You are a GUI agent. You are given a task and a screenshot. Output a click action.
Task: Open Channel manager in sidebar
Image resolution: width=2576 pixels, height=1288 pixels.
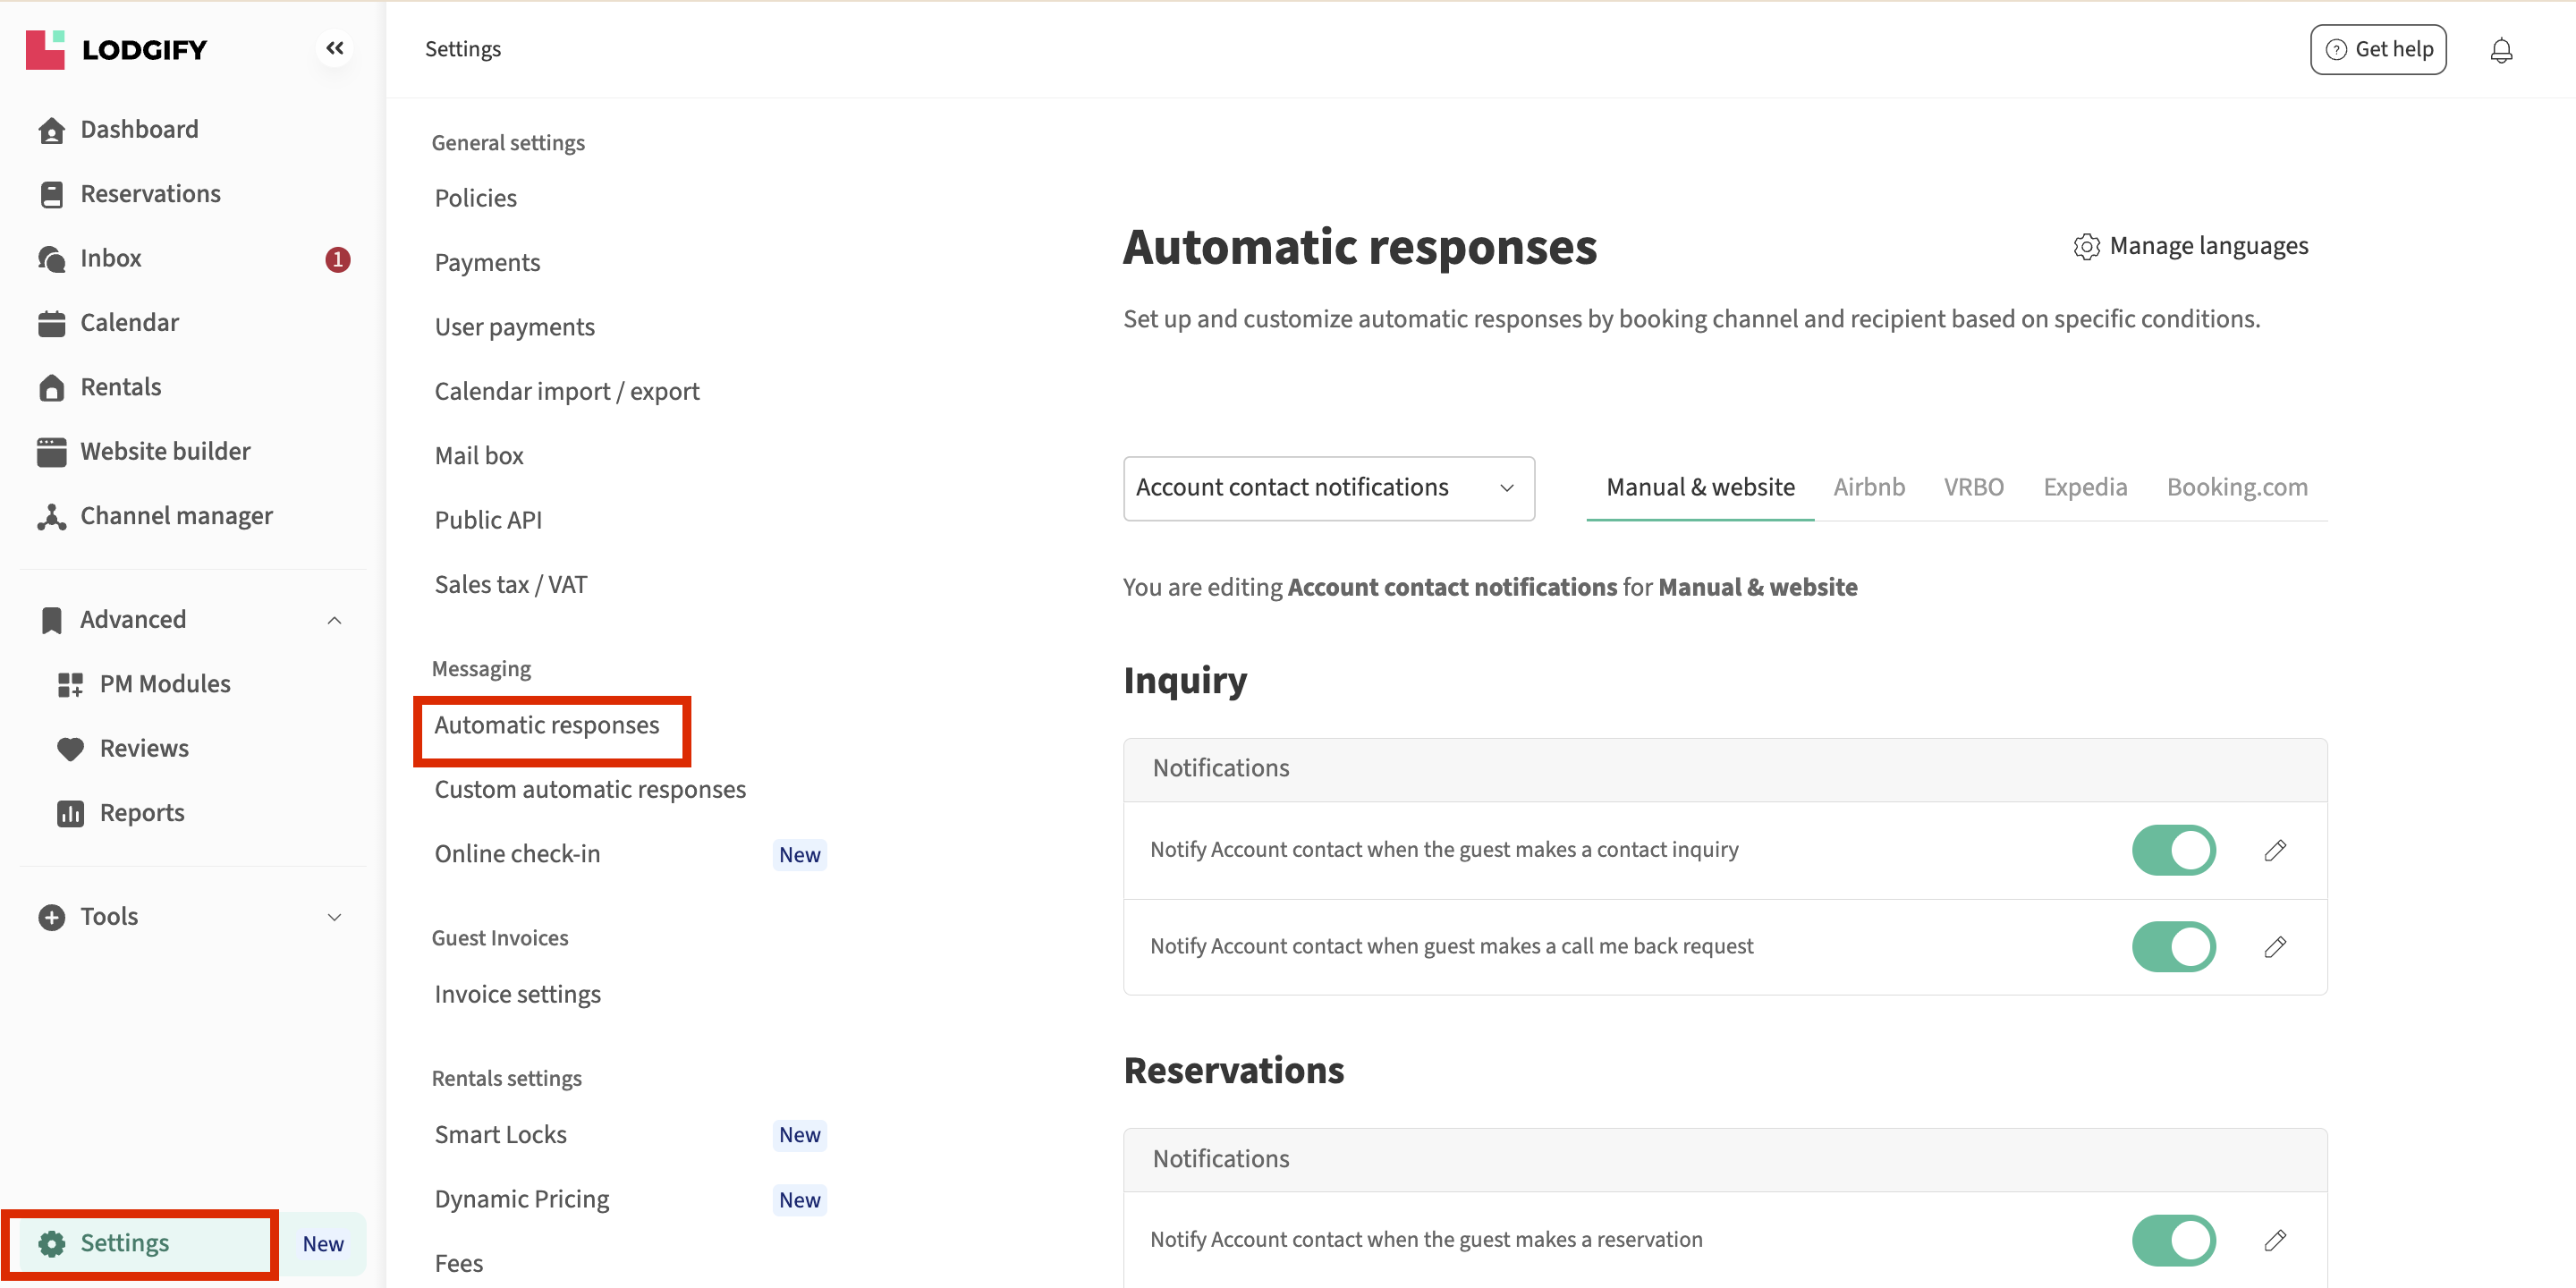pyautogui.click(x=176, y=516)
